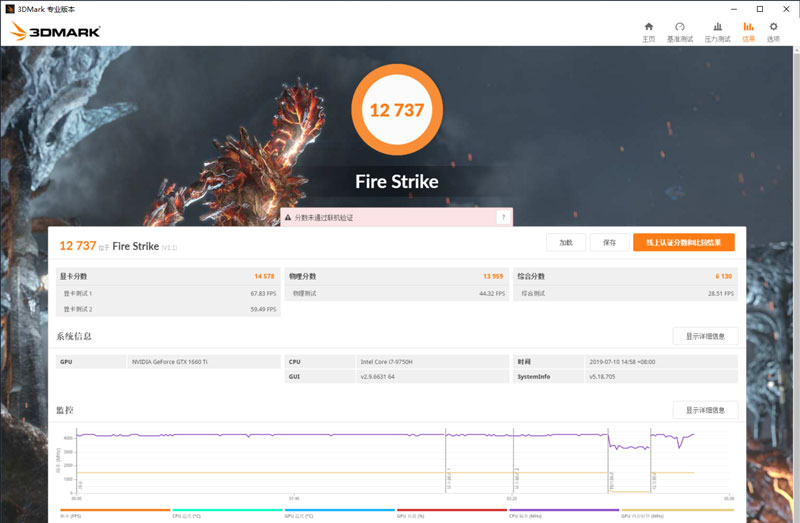Viewport: 800px width, 523px height.
Task: Click the warning triangle icon in validation banner
Action: (288, 217)
